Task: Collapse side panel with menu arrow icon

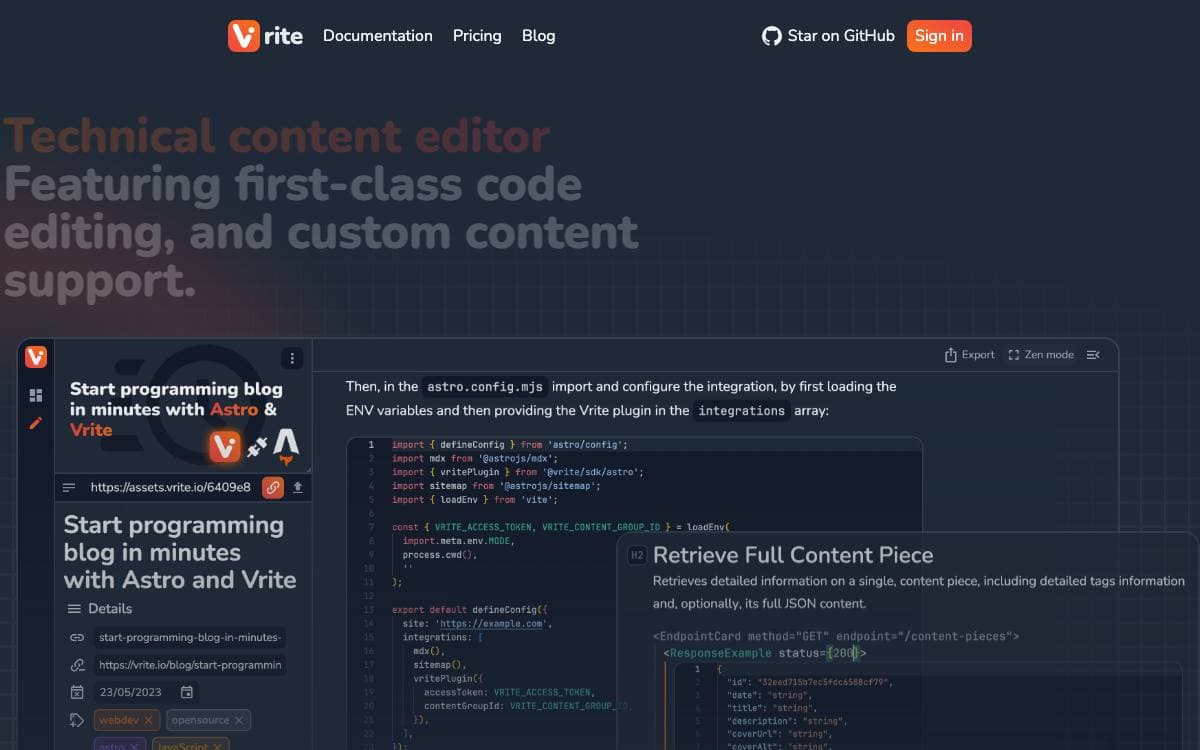Action: (1093, 355)
